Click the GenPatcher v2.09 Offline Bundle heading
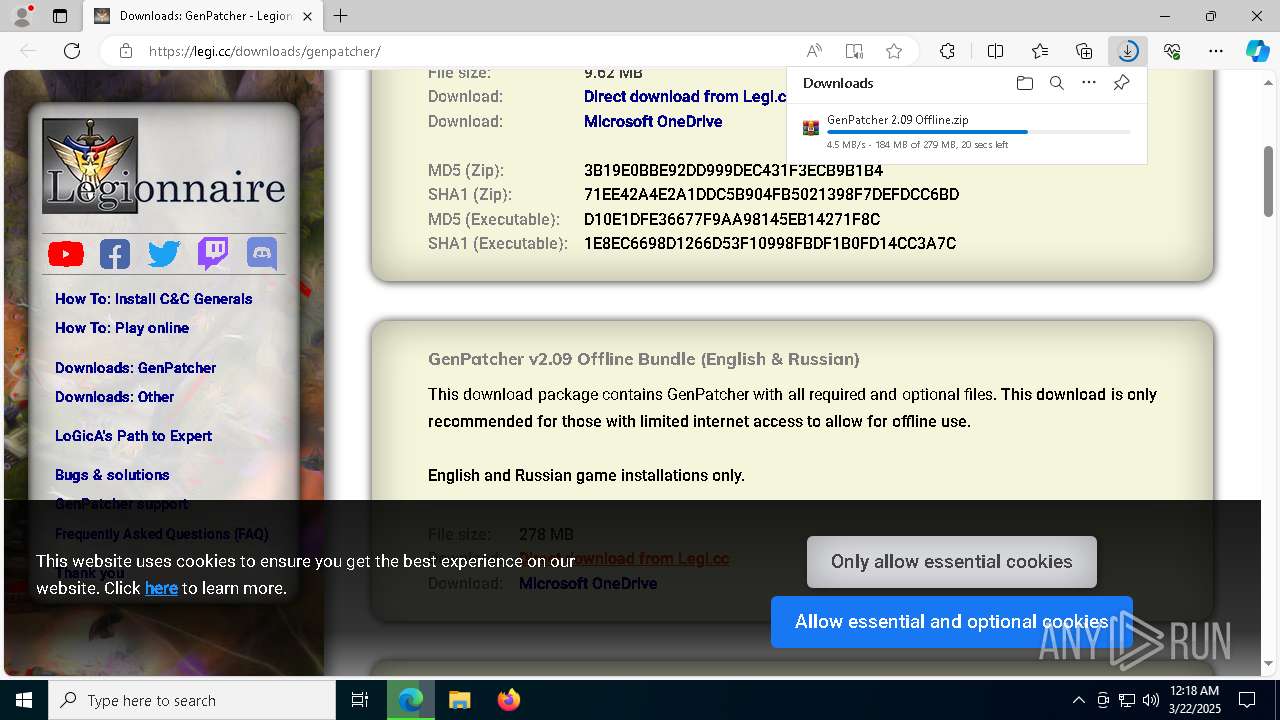The width and height of the screenshot is (1280, 720). [x=644, y=359]
